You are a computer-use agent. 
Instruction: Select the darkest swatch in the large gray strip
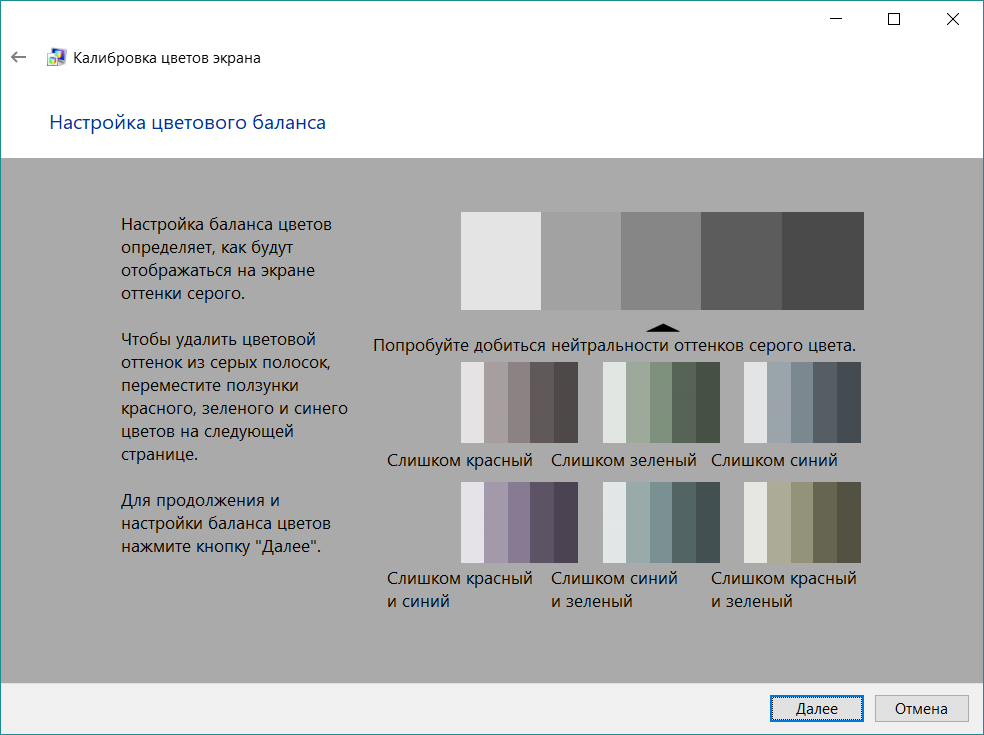pyautogui.click(x=822, y=261)
